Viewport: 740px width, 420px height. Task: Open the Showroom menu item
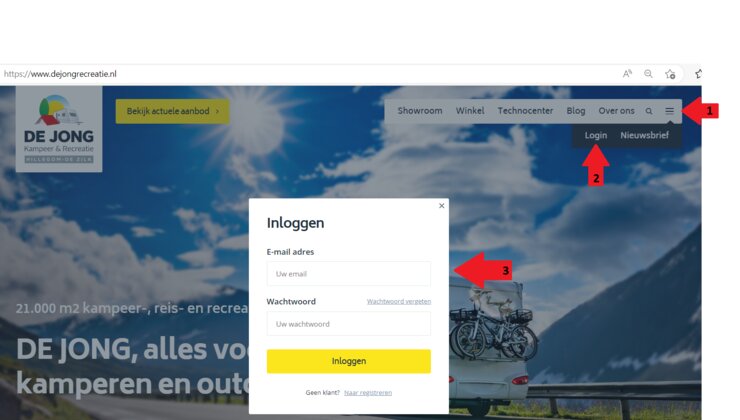420,111
